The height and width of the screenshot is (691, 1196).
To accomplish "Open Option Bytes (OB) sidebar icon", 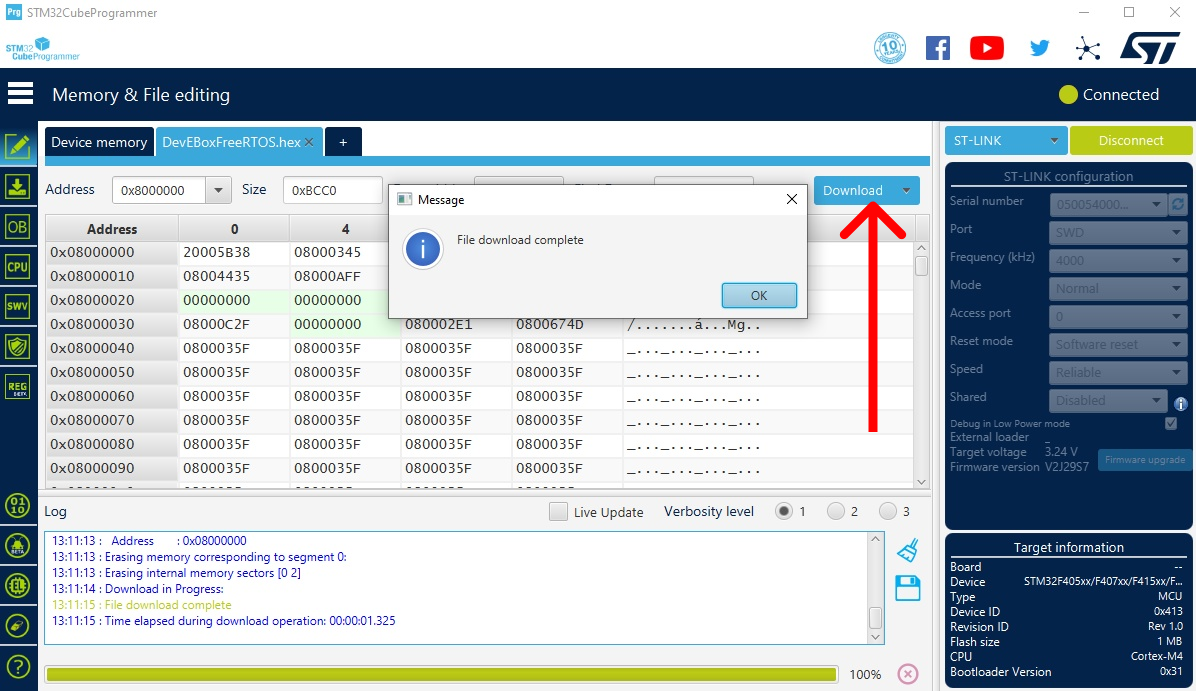I will click(18, 227).
